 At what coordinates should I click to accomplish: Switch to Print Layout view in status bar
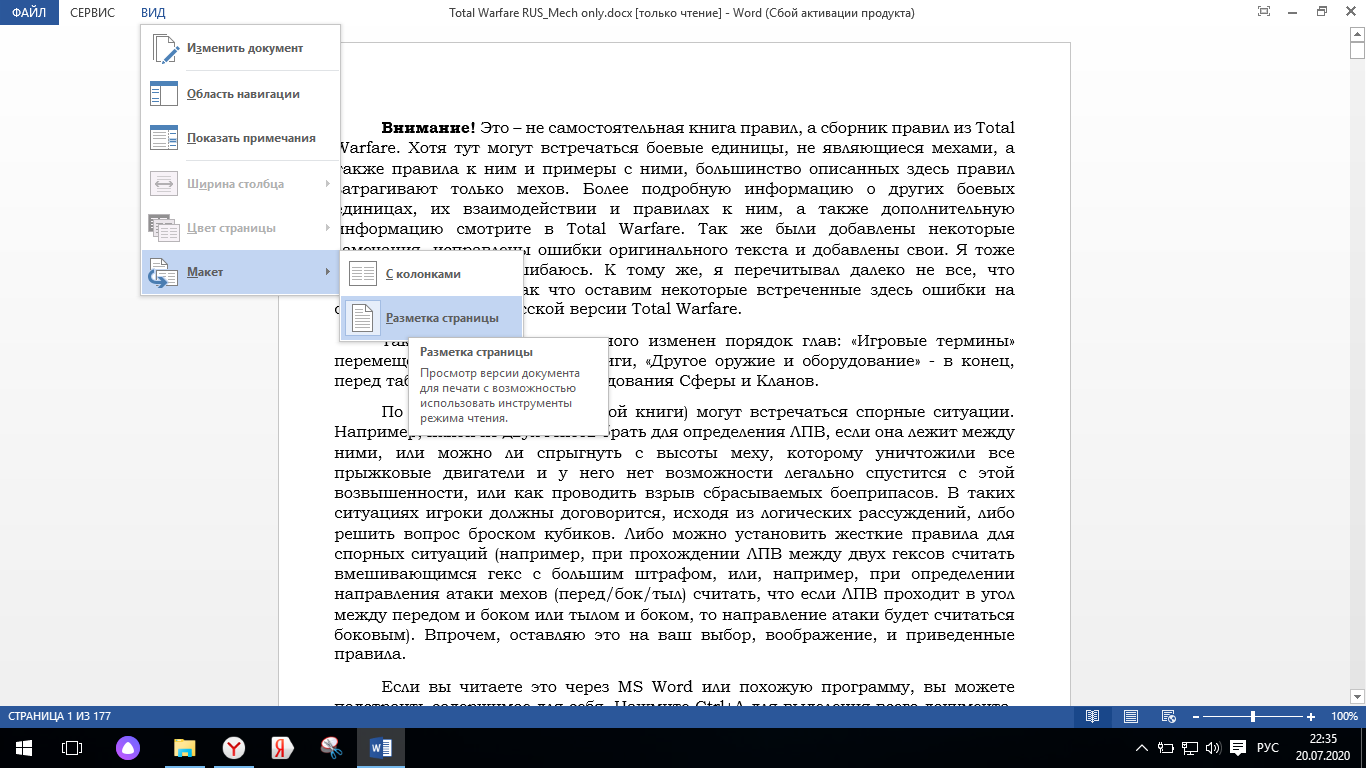(1131, 717)
